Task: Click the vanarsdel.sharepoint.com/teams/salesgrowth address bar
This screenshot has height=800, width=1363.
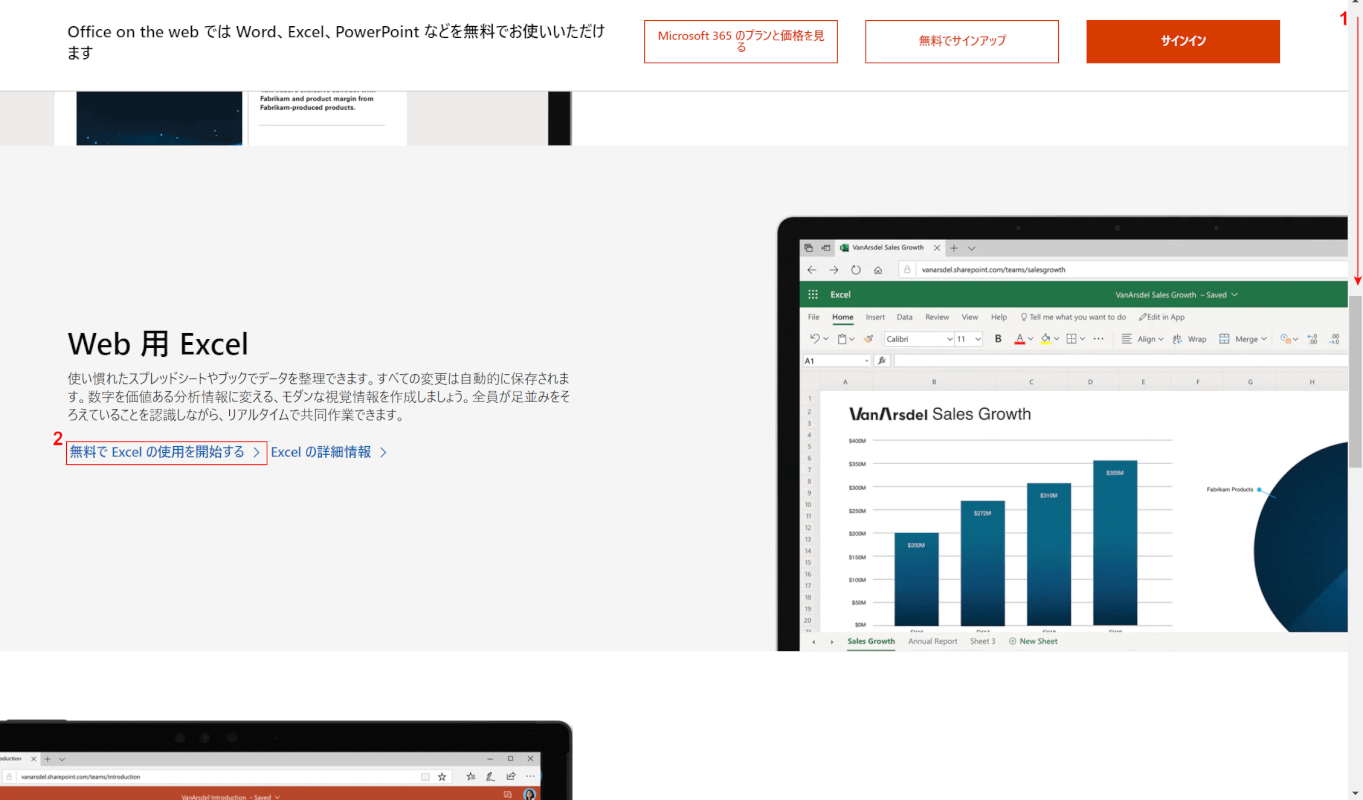Action: pyautogui.click(x=1122, y=270)
